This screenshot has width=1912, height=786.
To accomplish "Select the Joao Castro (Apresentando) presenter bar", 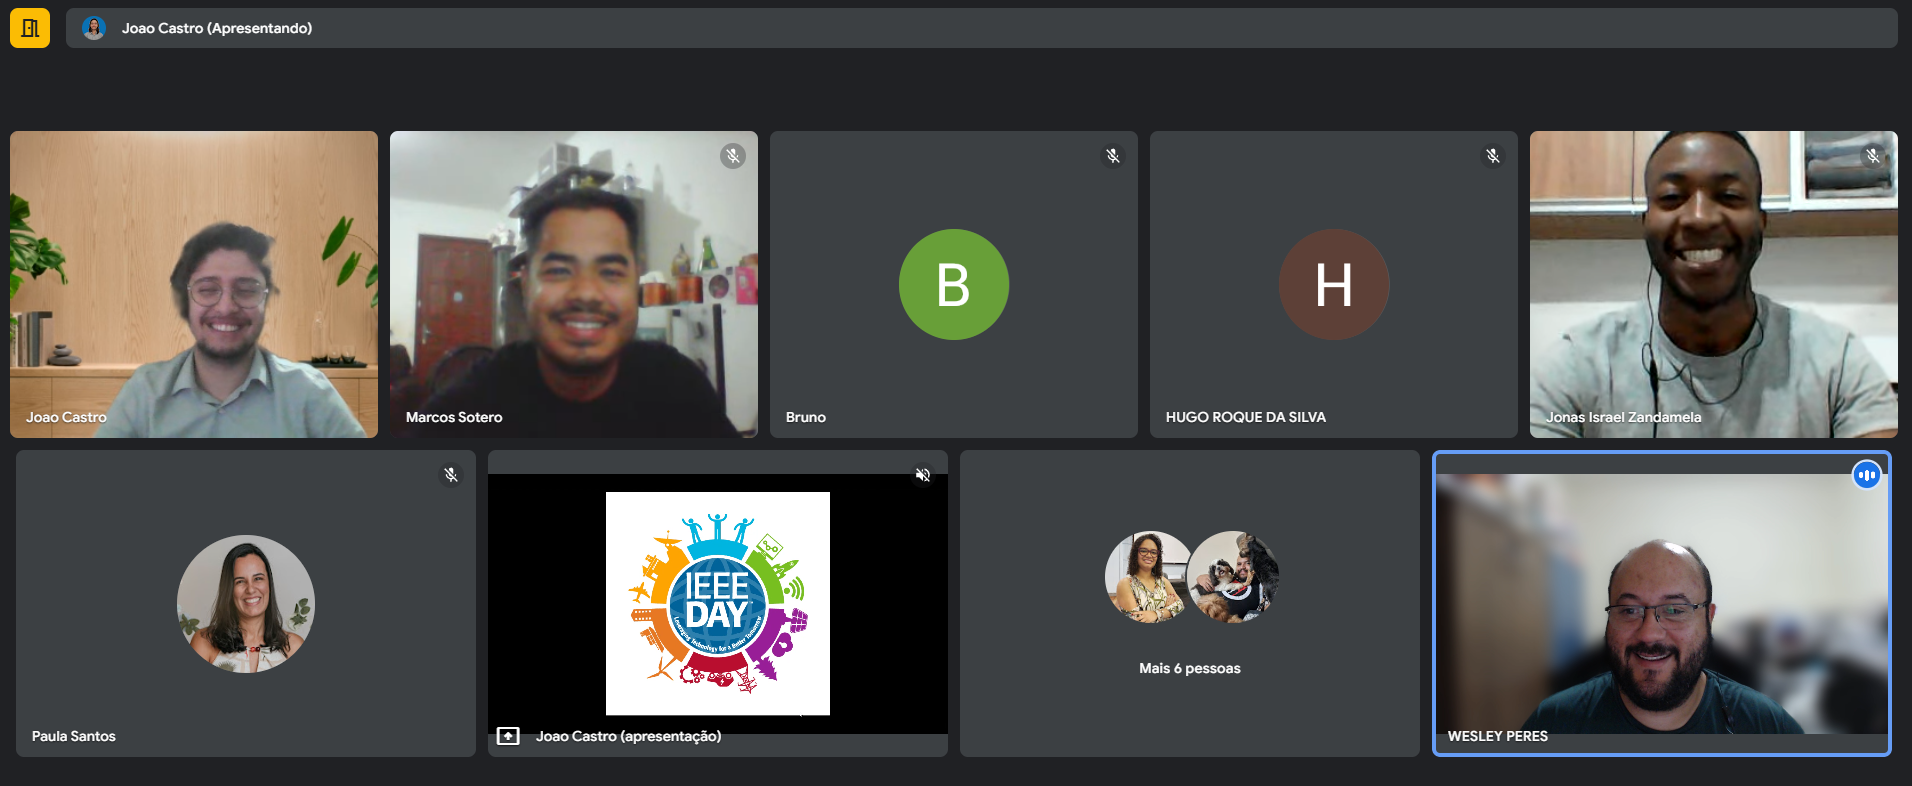I will pos(981,28).
